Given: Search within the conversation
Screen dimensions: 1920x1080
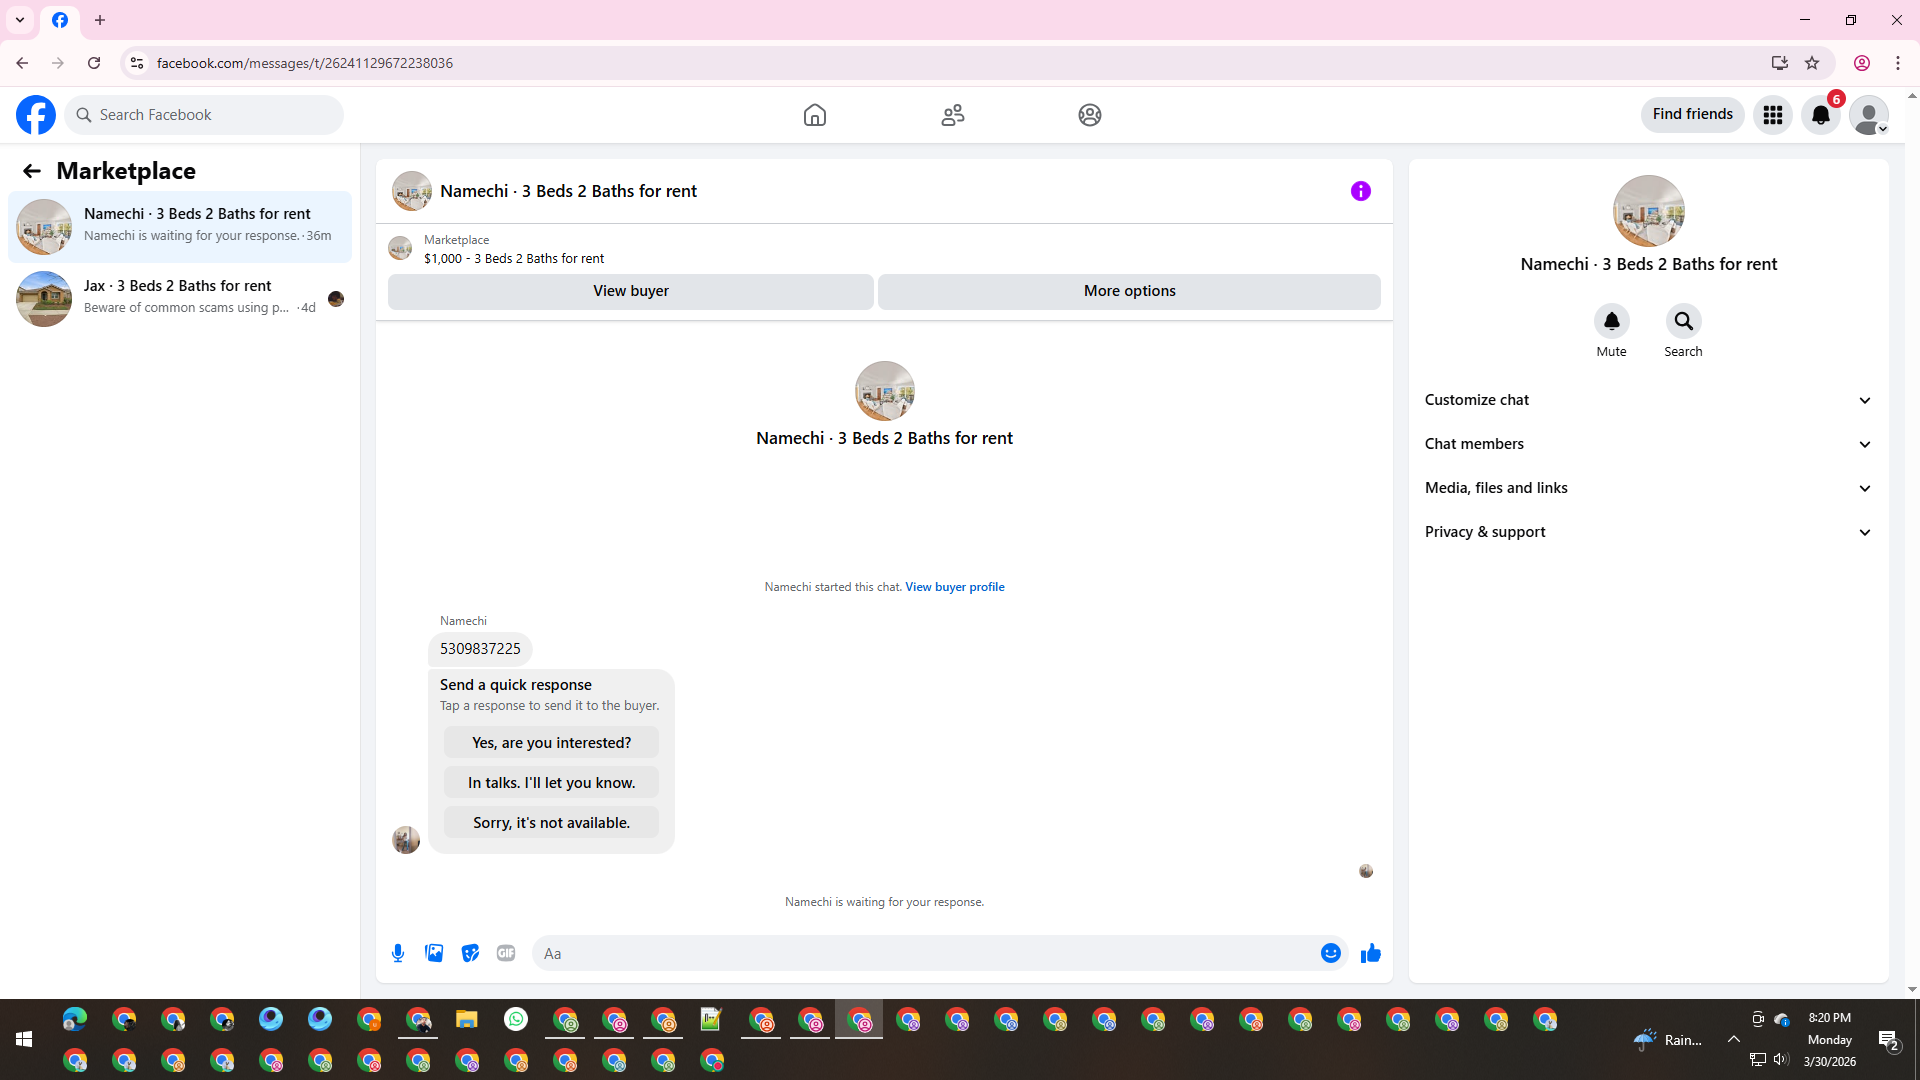Looking at the screenshot, I should [x=1683, y=322].
